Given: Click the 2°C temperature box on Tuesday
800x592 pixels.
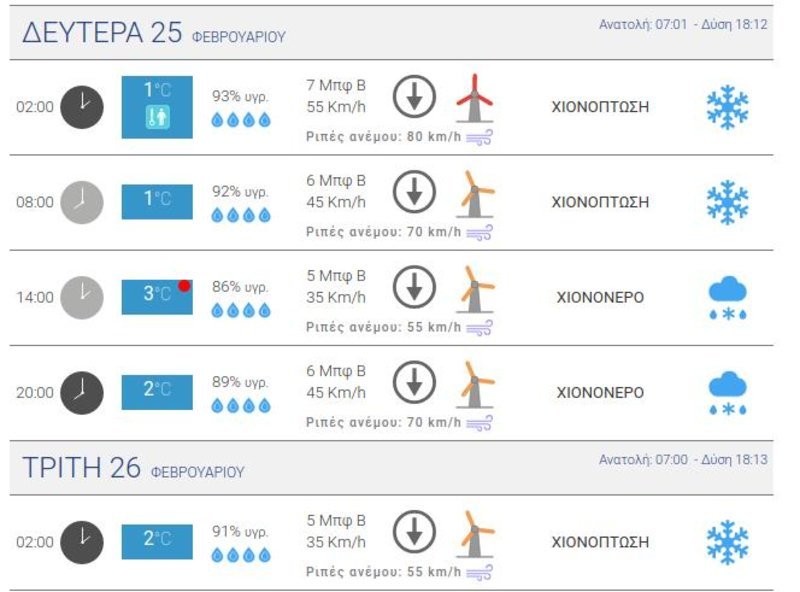Looking at the screenshot, I should pyautogui.click(x=157, y=541).
